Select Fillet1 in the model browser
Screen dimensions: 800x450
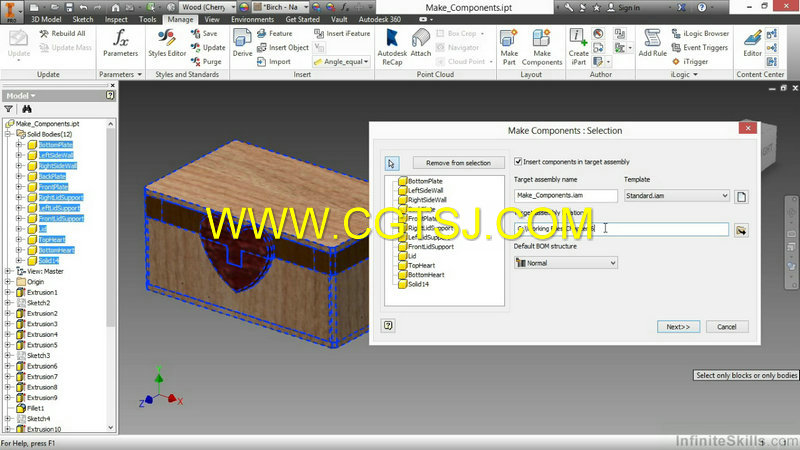[35, 408]
